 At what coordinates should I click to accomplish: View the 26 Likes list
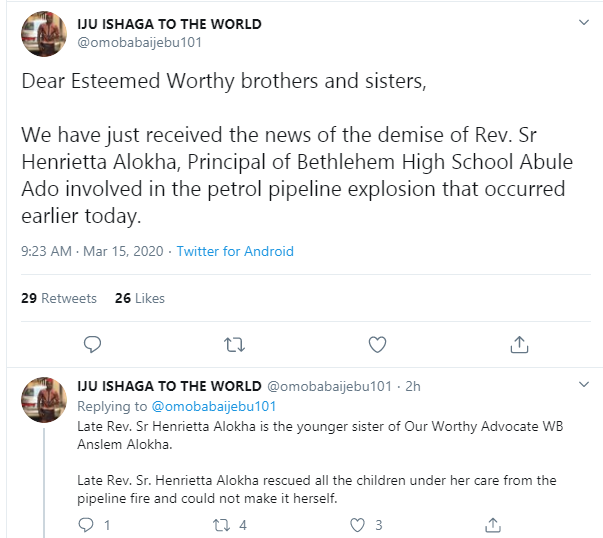pos(139,298)
